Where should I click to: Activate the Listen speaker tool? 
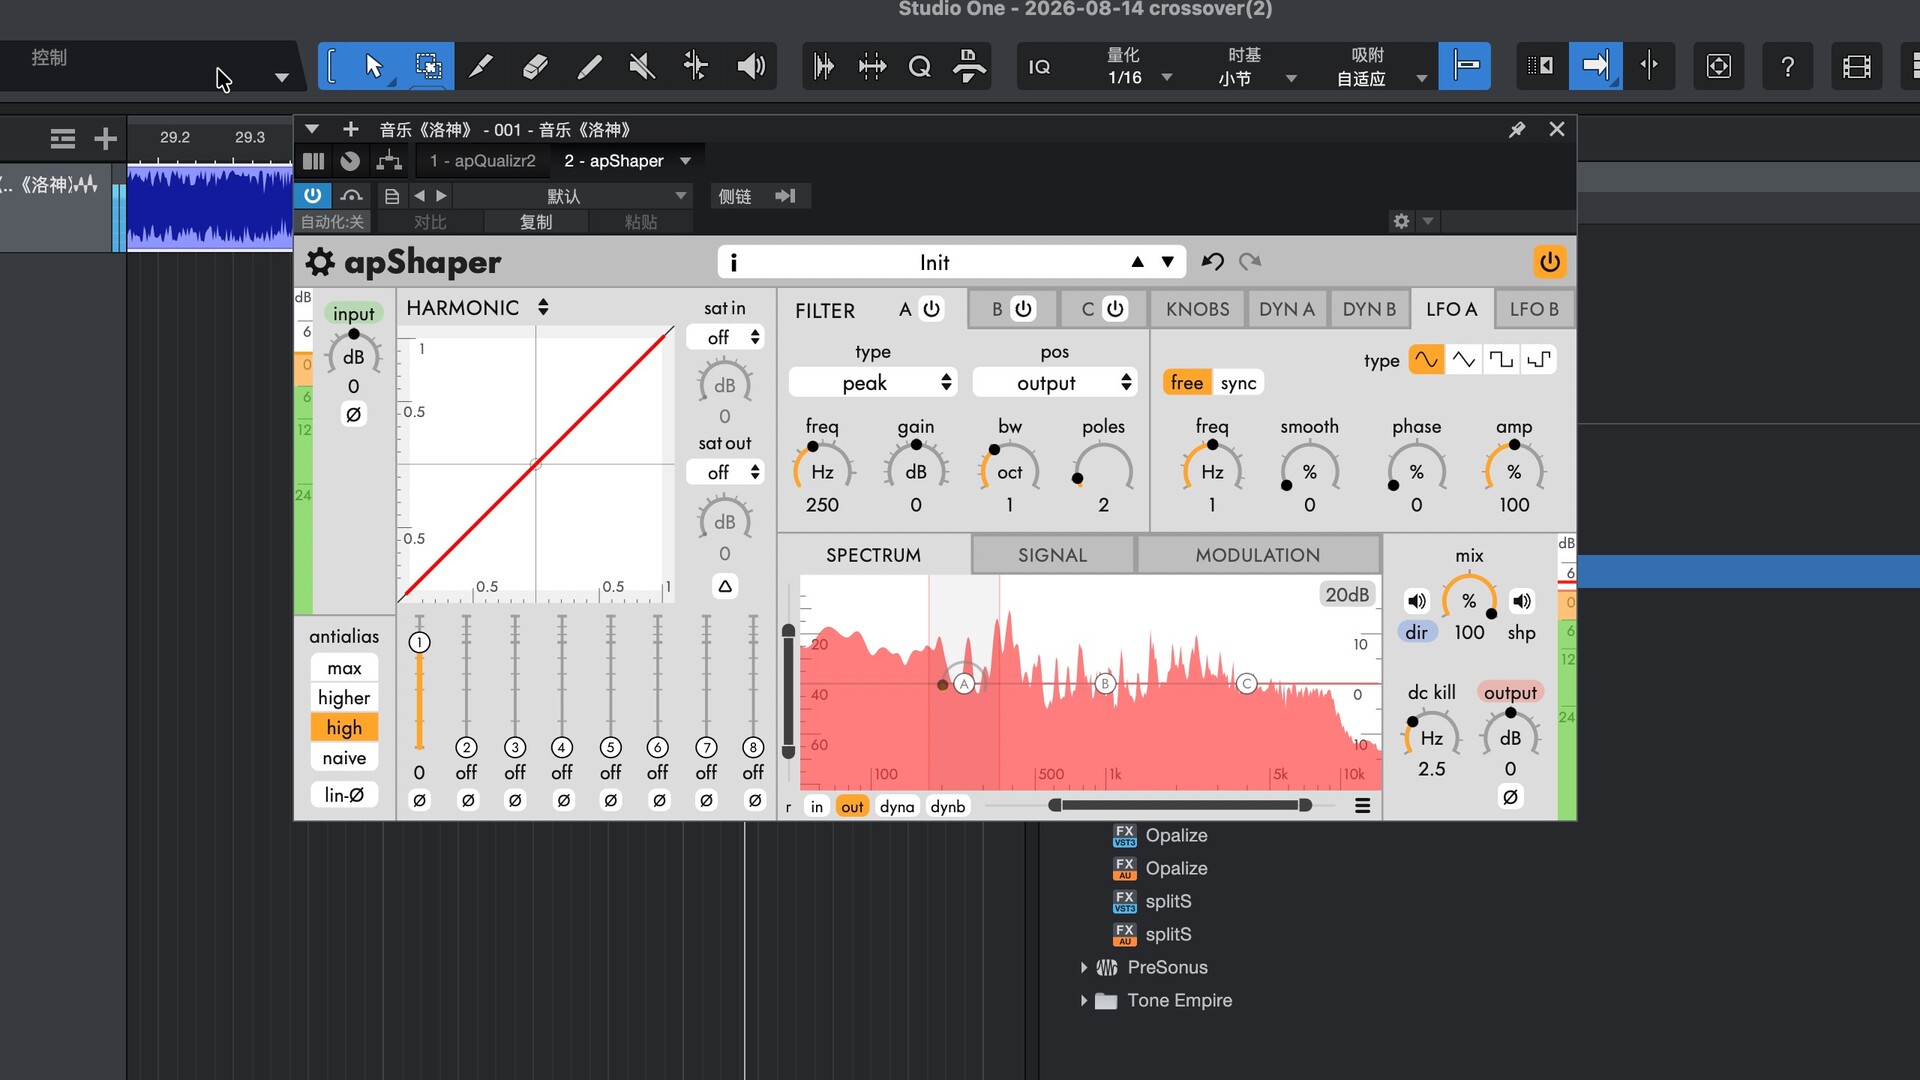pyautogui.click(x=750, y=66)
